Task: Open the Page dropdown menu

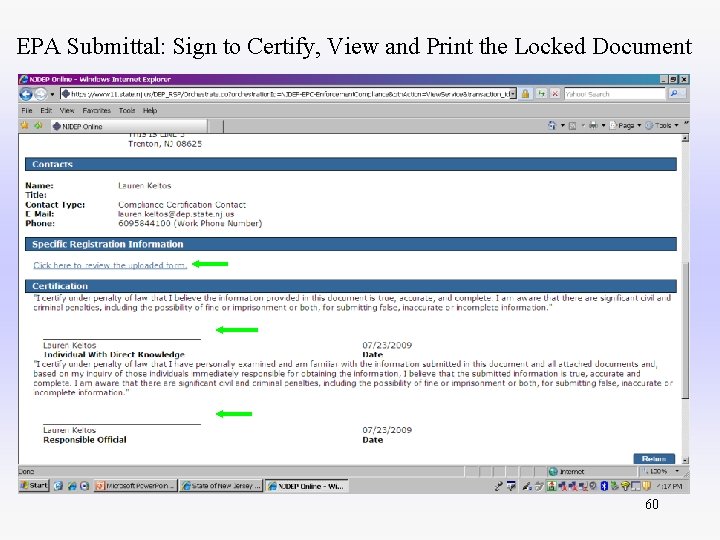Action: pos(625,125)
